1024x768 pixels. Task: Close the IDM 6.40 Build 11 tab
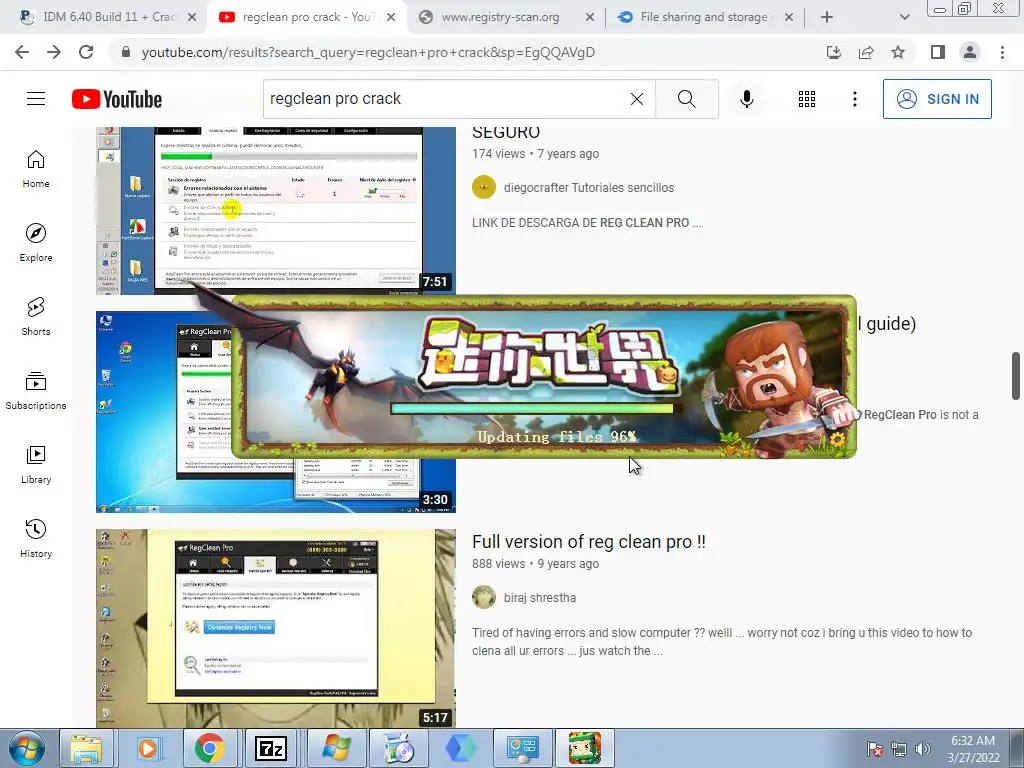point(192,17)
